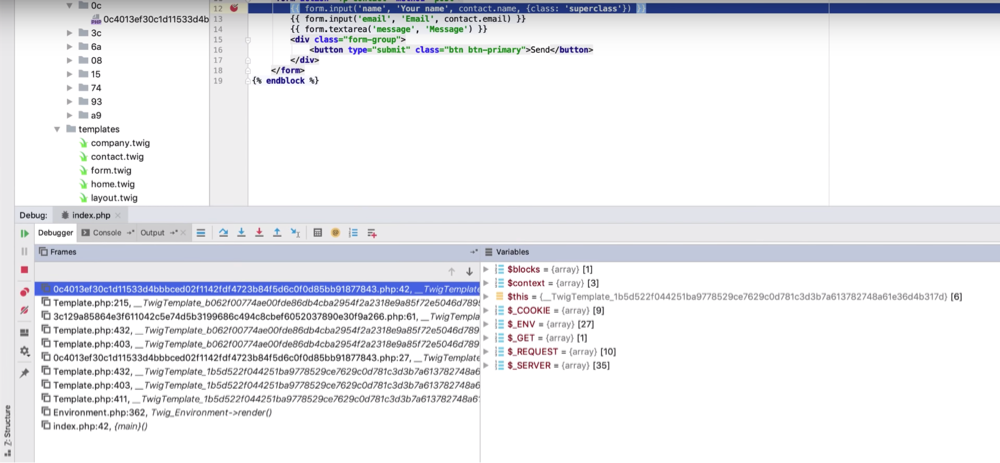Click the list sort icon in debug toolbar

(x=353, y=233)
